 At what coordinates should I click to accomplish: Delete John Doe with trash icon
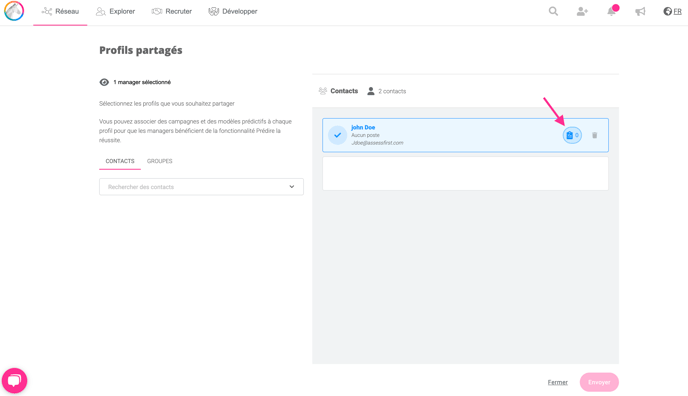point(595,135)
